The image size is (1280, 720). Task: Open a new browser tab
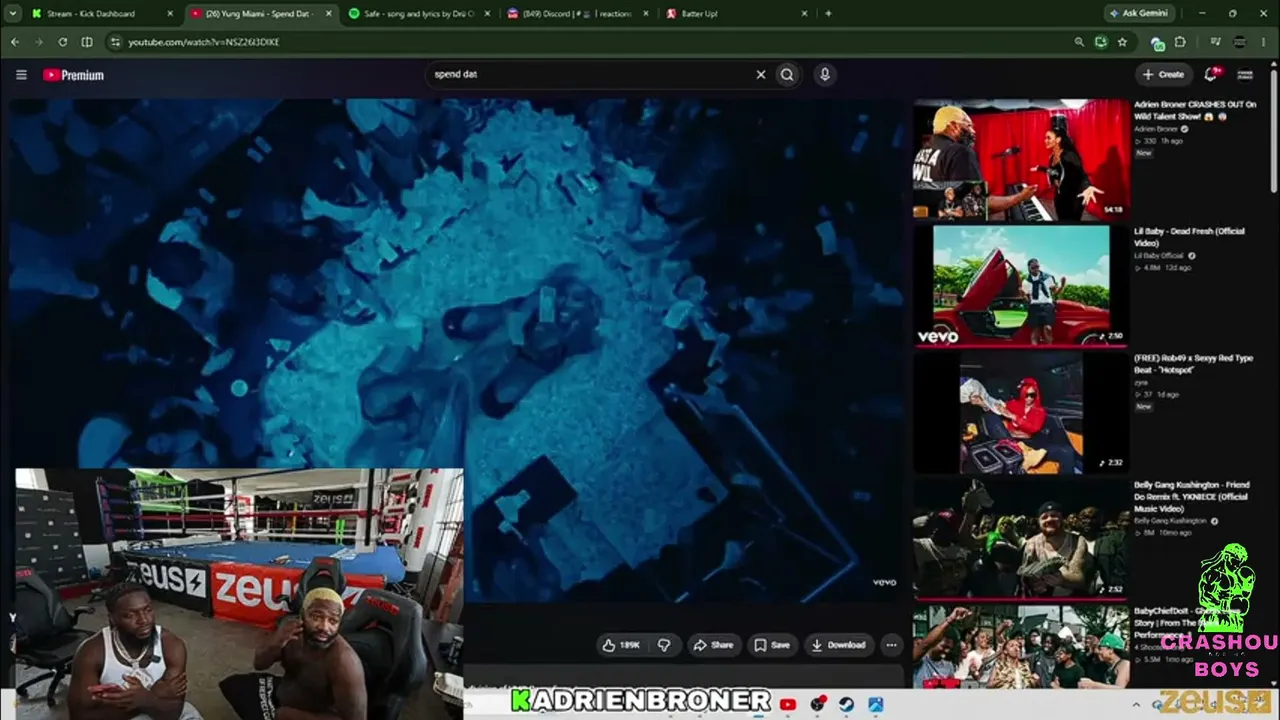828,14
